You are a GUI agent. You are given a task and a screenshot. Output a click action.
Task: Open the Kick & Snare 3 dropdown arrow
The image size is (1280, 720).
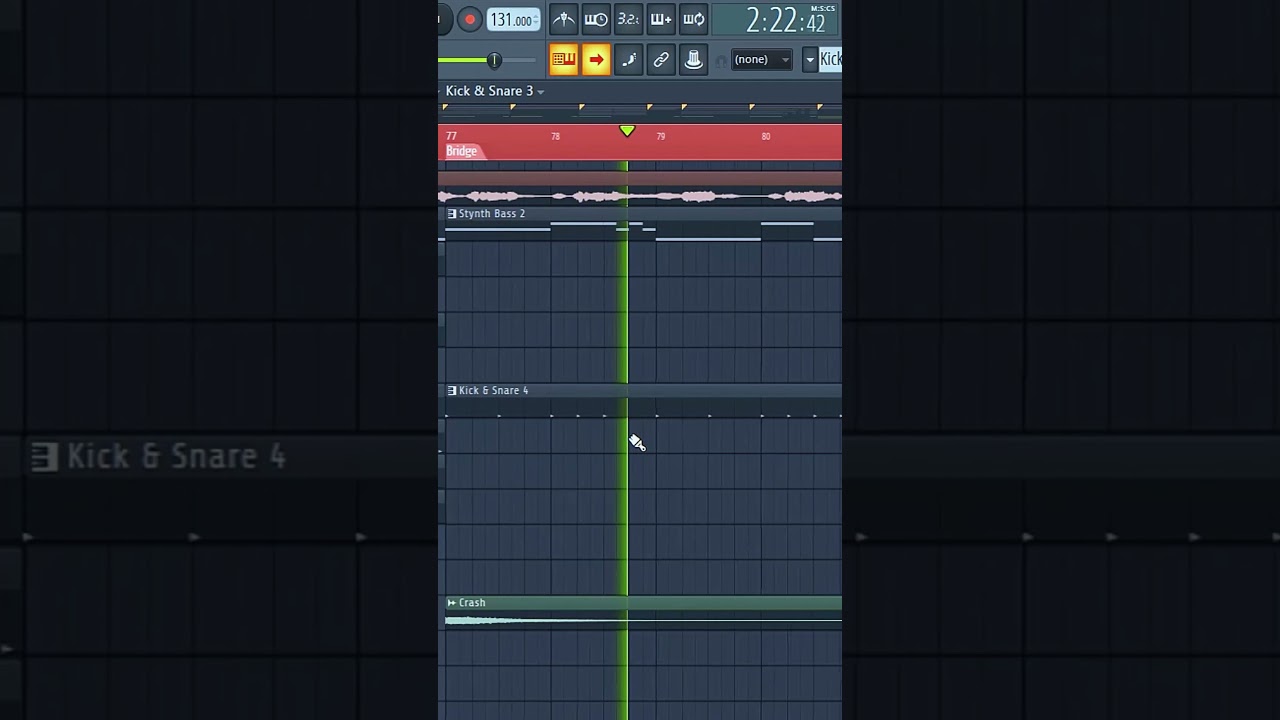[541, 92]
